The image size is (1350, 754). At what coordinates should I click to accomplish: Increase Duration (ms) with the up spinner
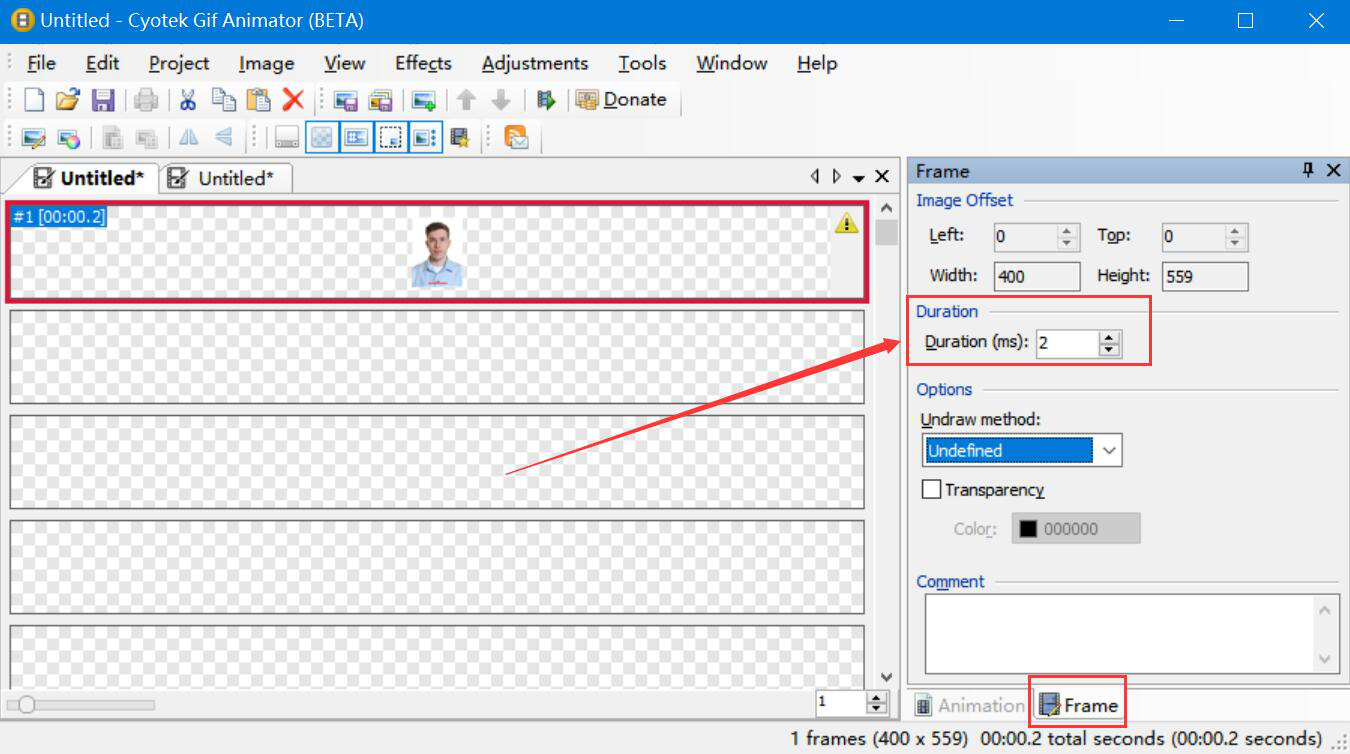point(1109,337)
